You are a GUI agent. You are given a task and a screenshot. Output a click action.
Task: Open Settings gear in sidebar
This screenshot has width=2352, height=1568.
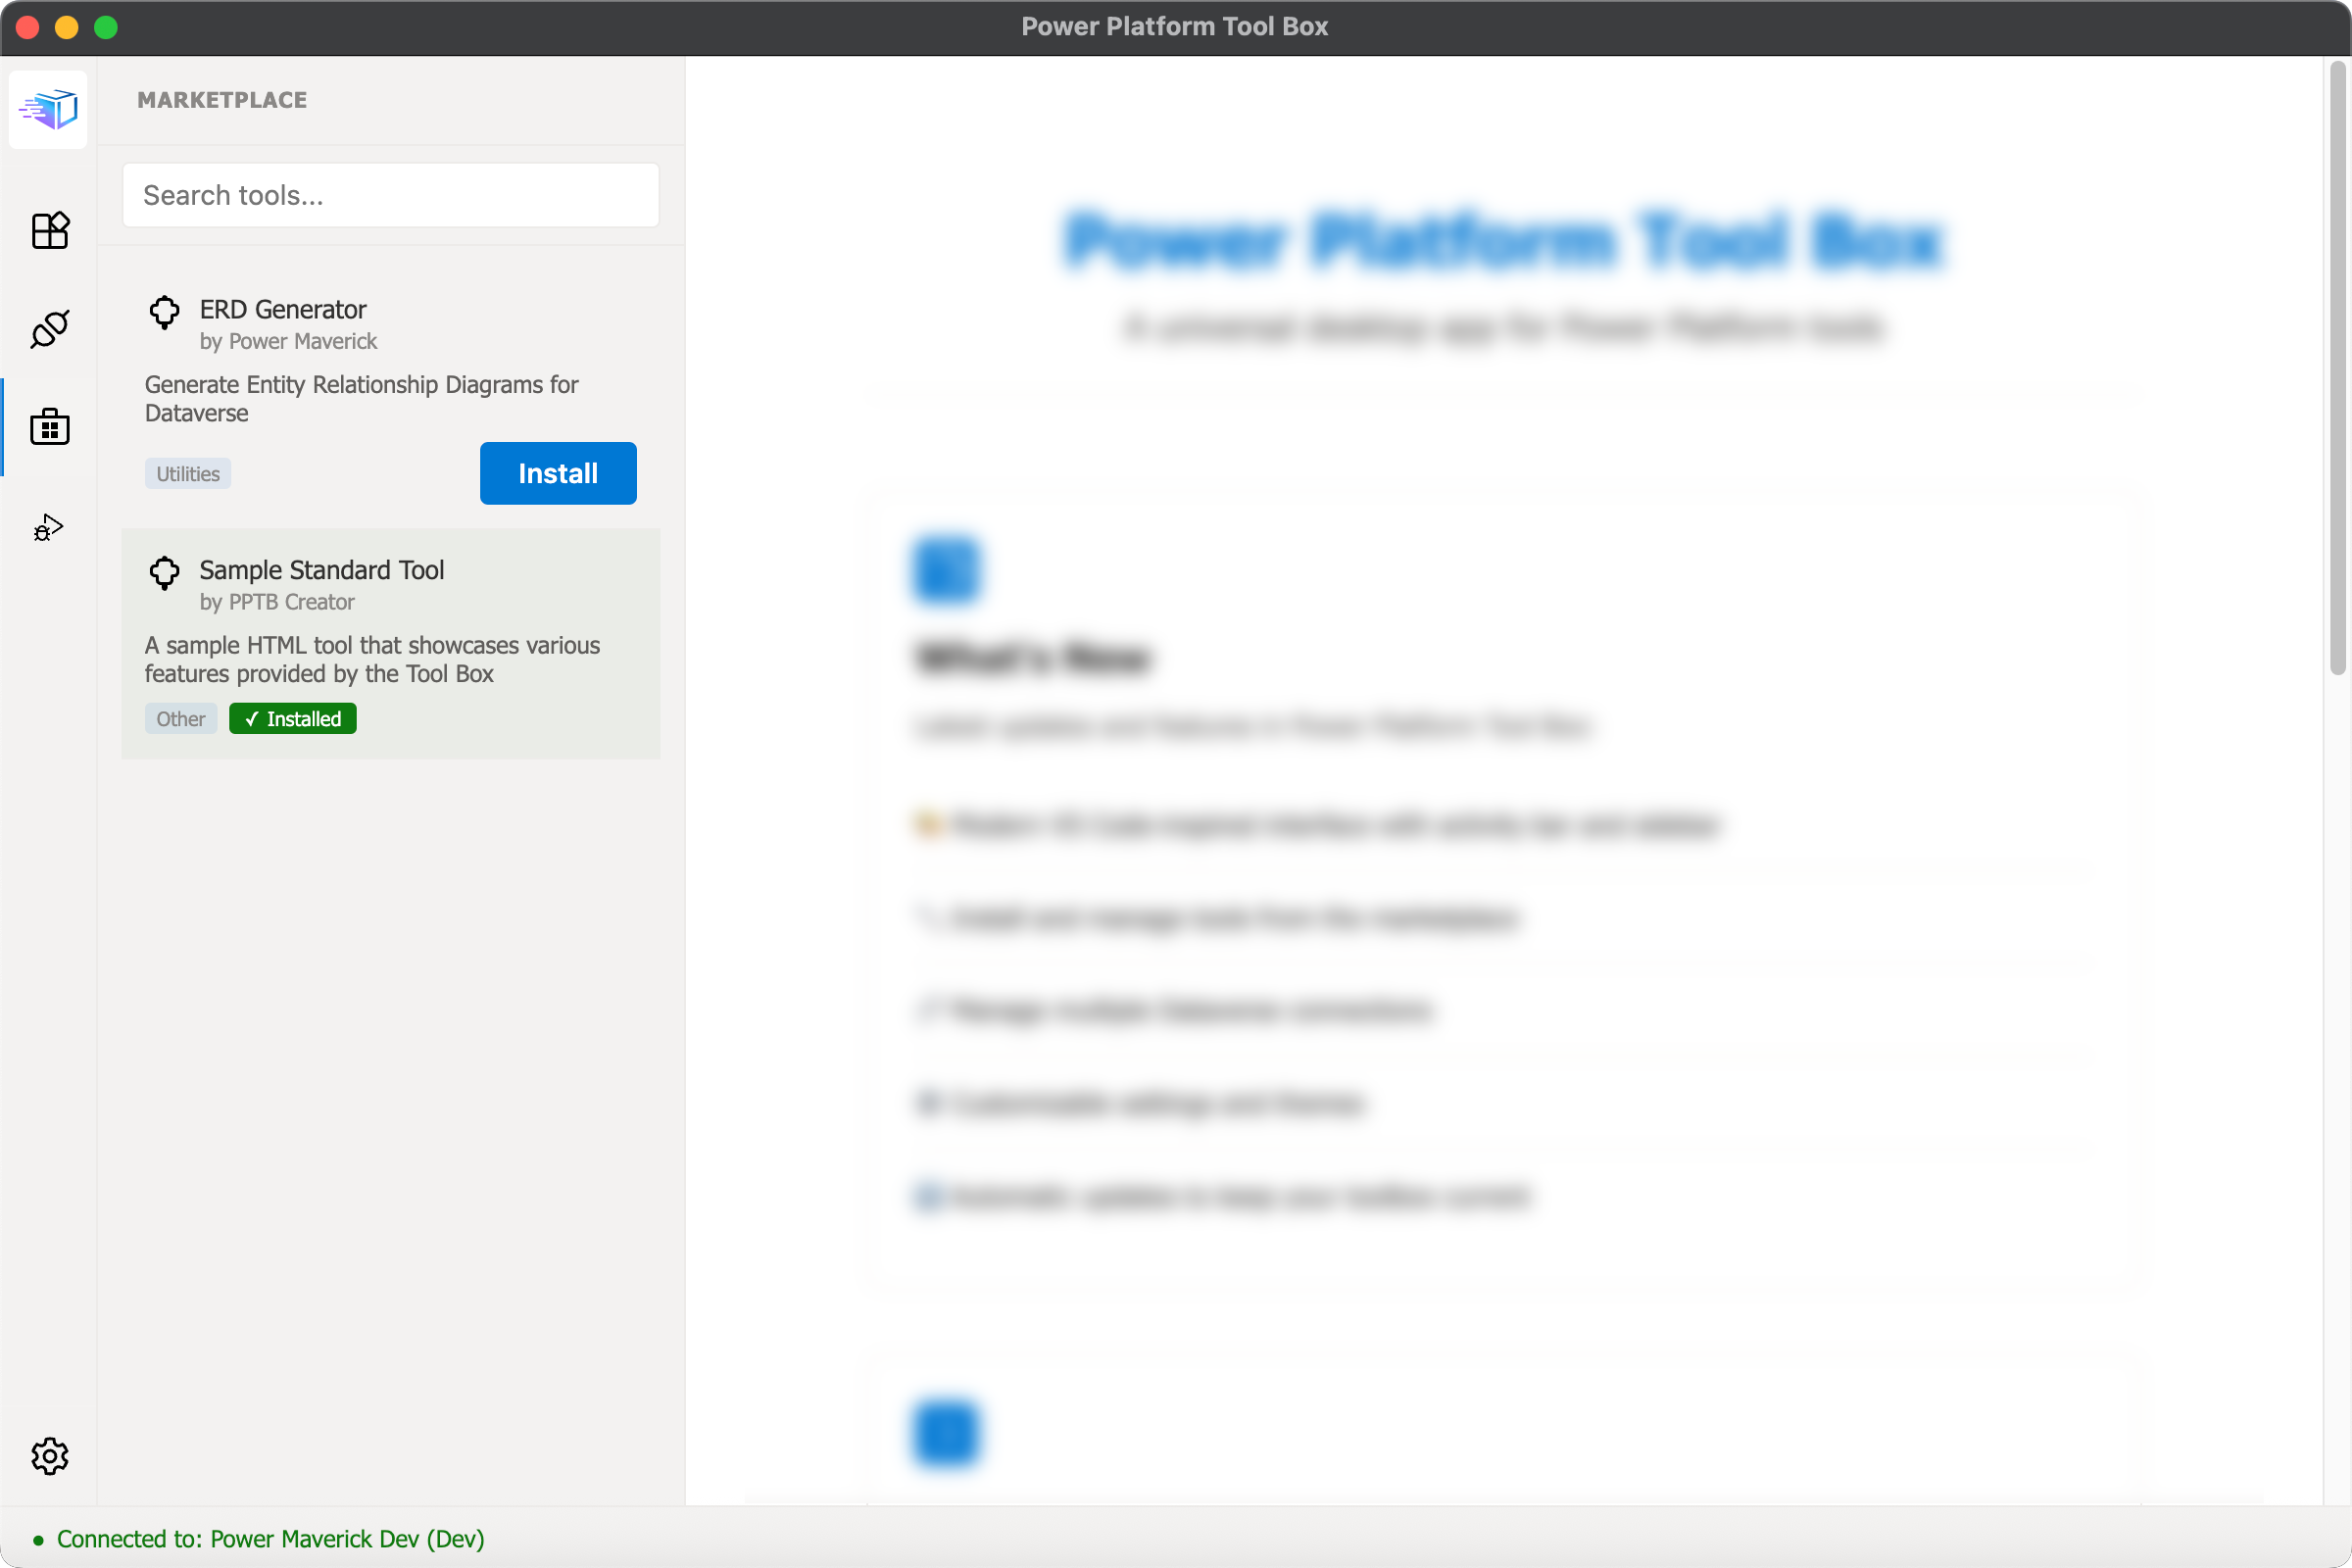click(49, 1456)
